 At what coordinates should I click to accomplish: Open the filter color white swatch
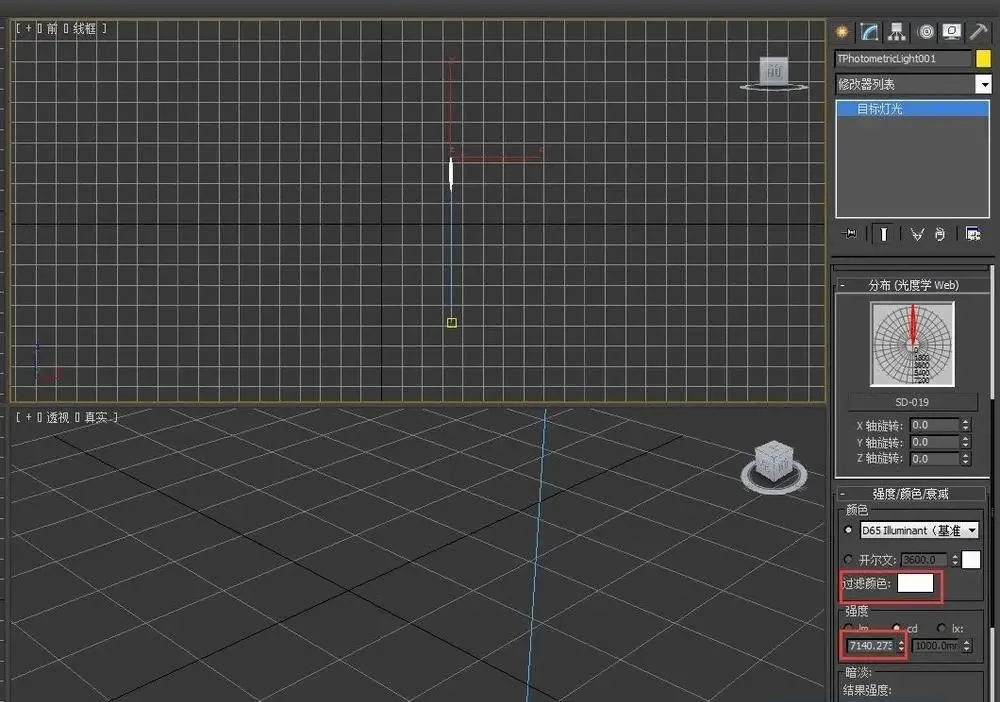pos(915,583)
